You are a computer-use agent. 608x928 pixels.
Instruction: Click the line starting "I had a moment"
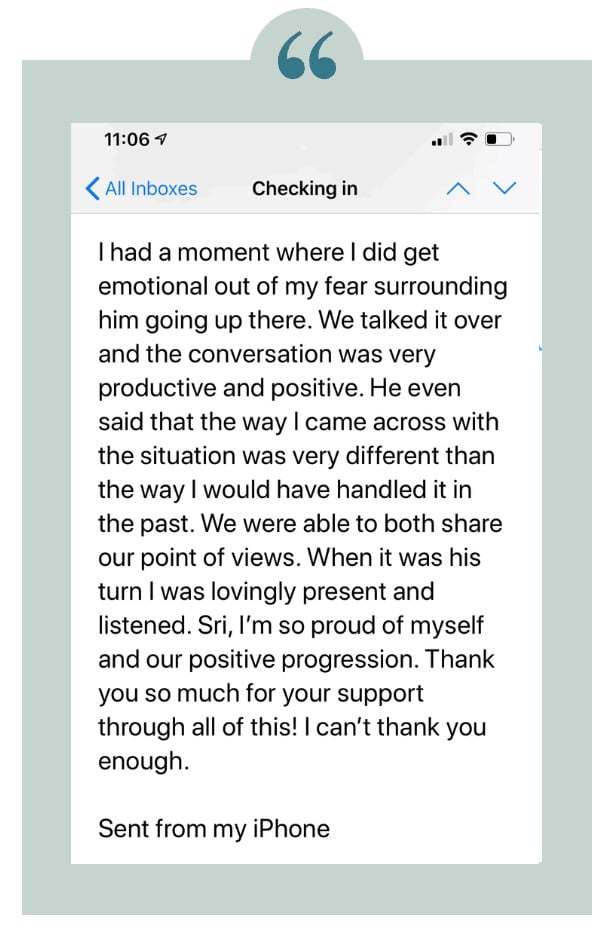tap(269, 252)
